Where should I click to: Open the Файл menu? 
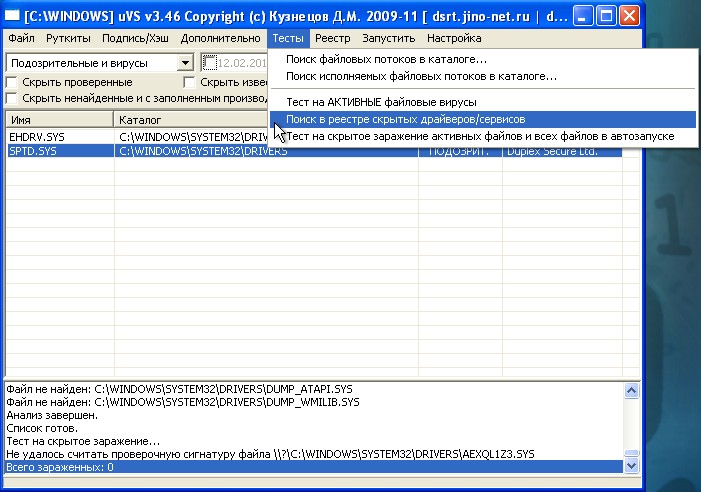click(21, 38)
